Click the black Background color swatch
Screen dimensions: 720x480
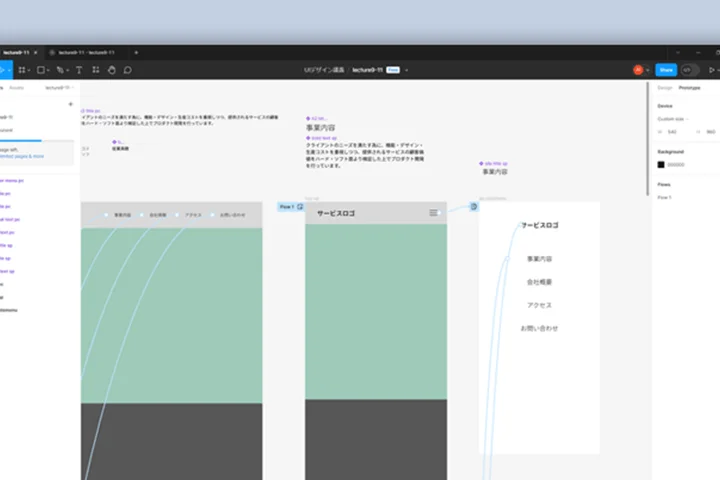pos(661,164)
